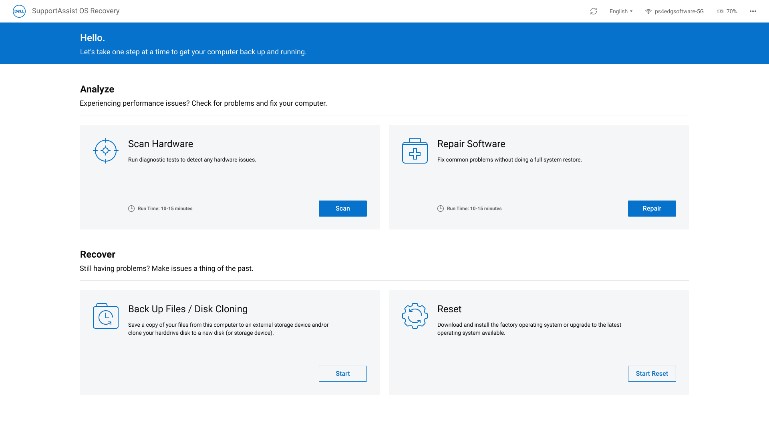769x434 pixels.
Task: Open the three-dot more options menu
Action: pos(752,11)
